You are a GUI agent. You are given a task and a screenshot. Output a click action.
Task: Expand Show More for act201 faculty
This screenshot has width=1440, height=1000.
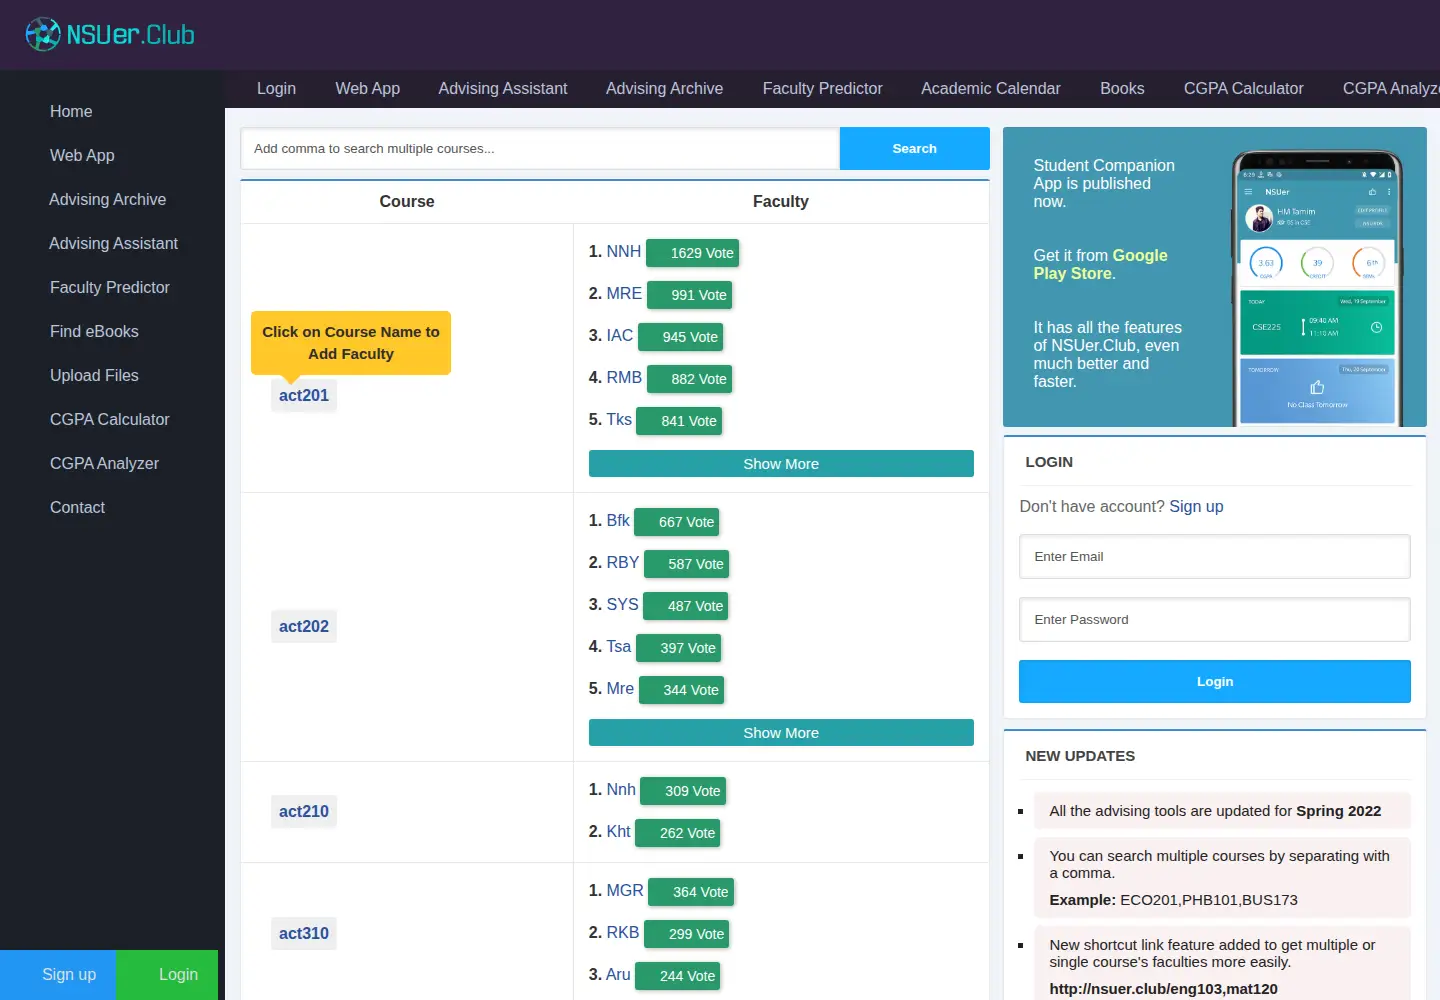click(x=781, y=464)
